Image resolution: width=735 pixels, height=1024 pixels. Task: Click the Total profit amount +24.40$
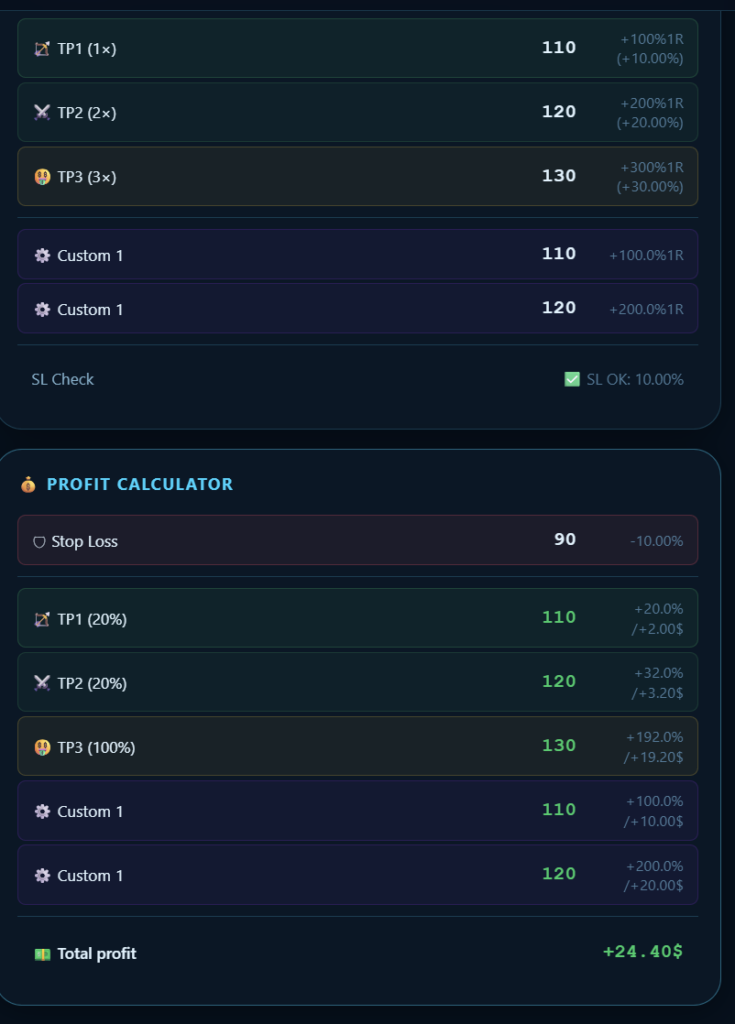pos(642,952)
